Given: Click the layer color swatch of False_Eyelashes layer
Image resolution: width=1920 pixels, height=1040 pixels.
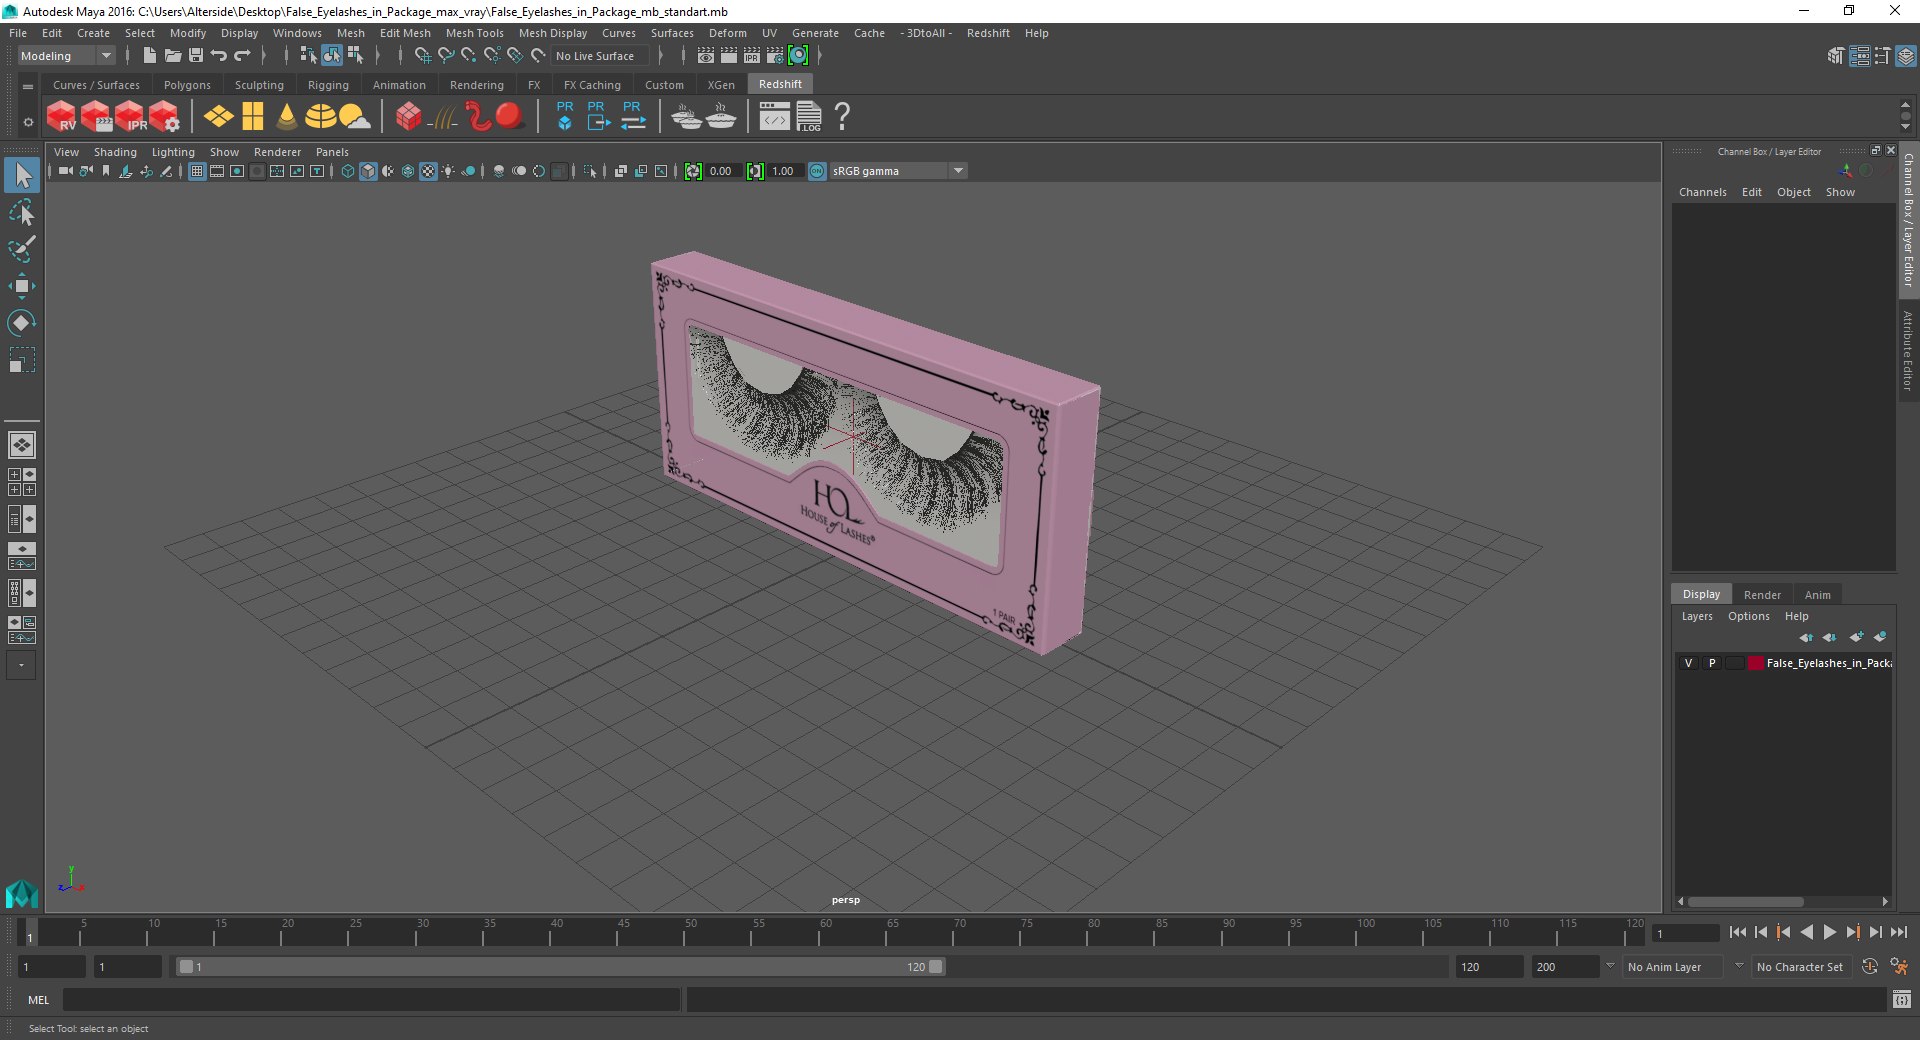Looking at the screenshot, I should pos(1755,663).
